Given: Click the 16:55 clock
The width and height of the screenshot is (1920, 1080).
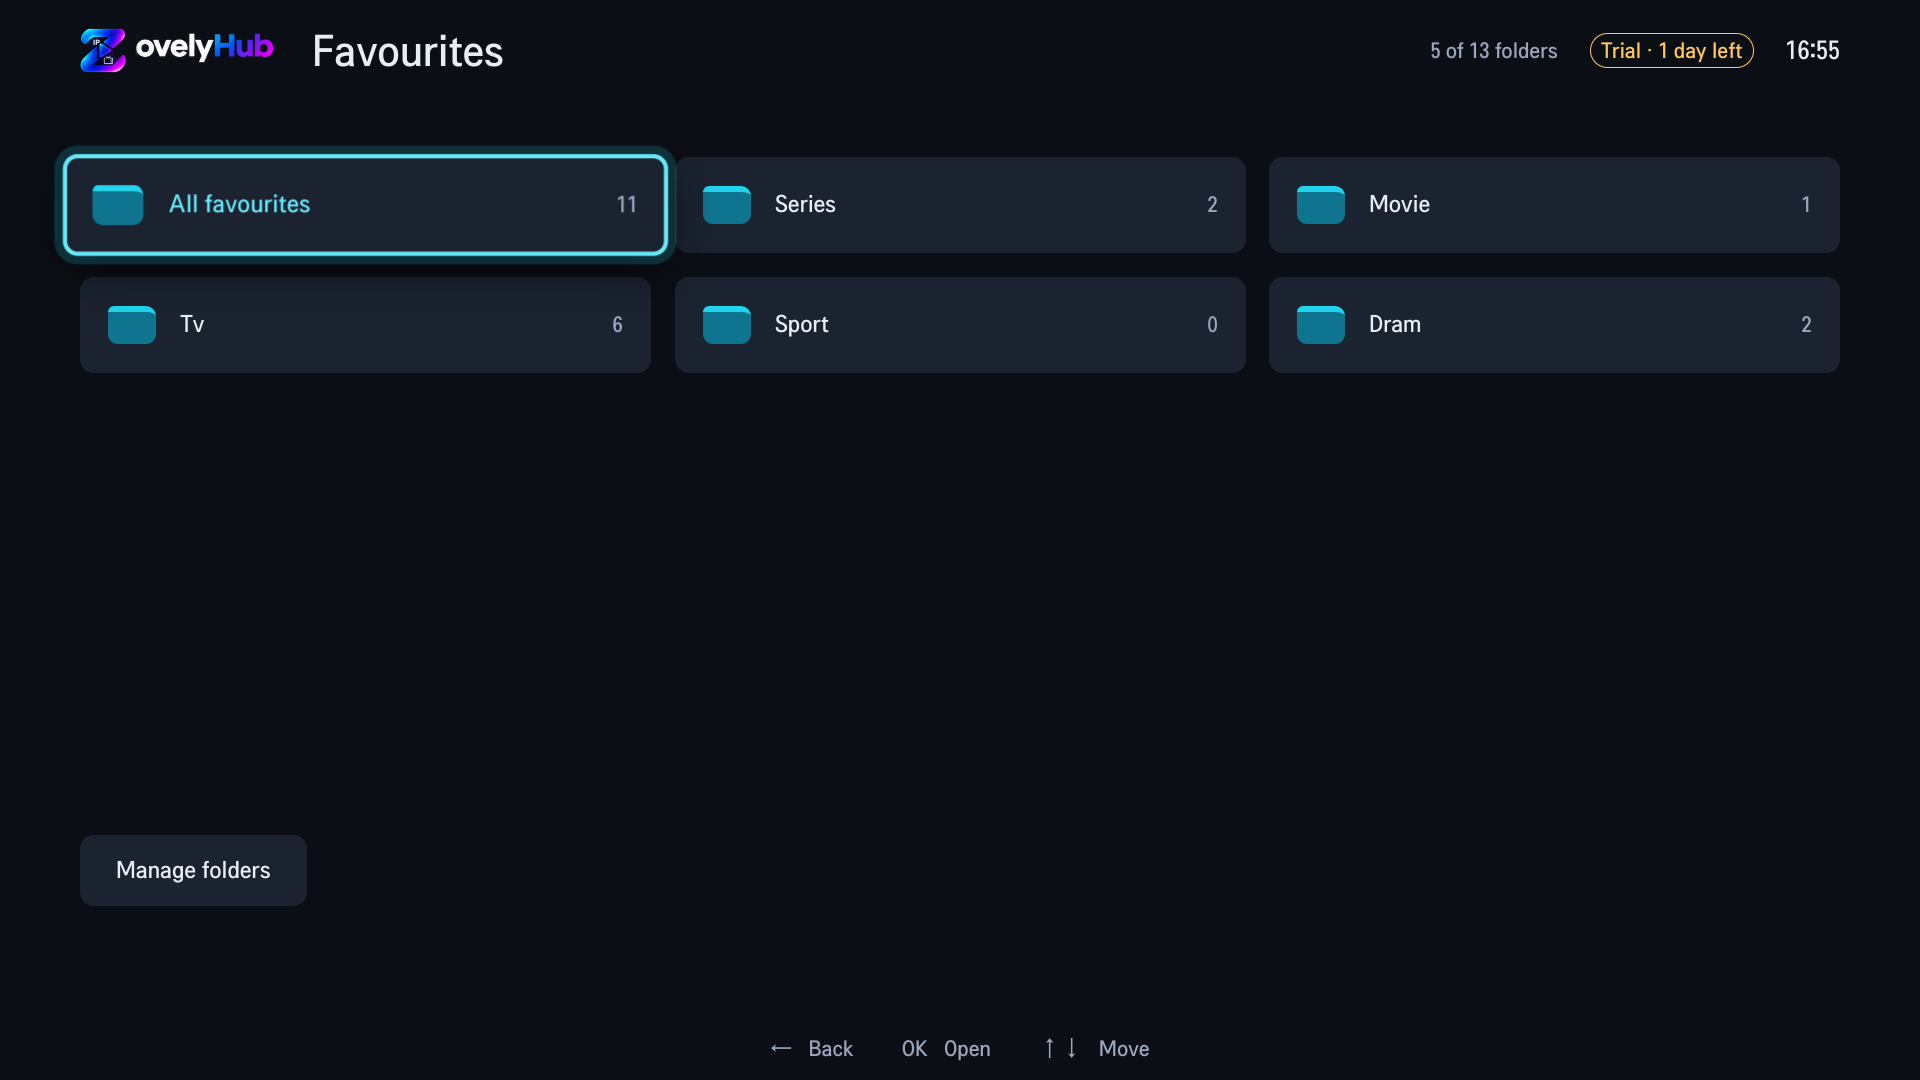Looking at the screenshot, I should point(1812,51).
